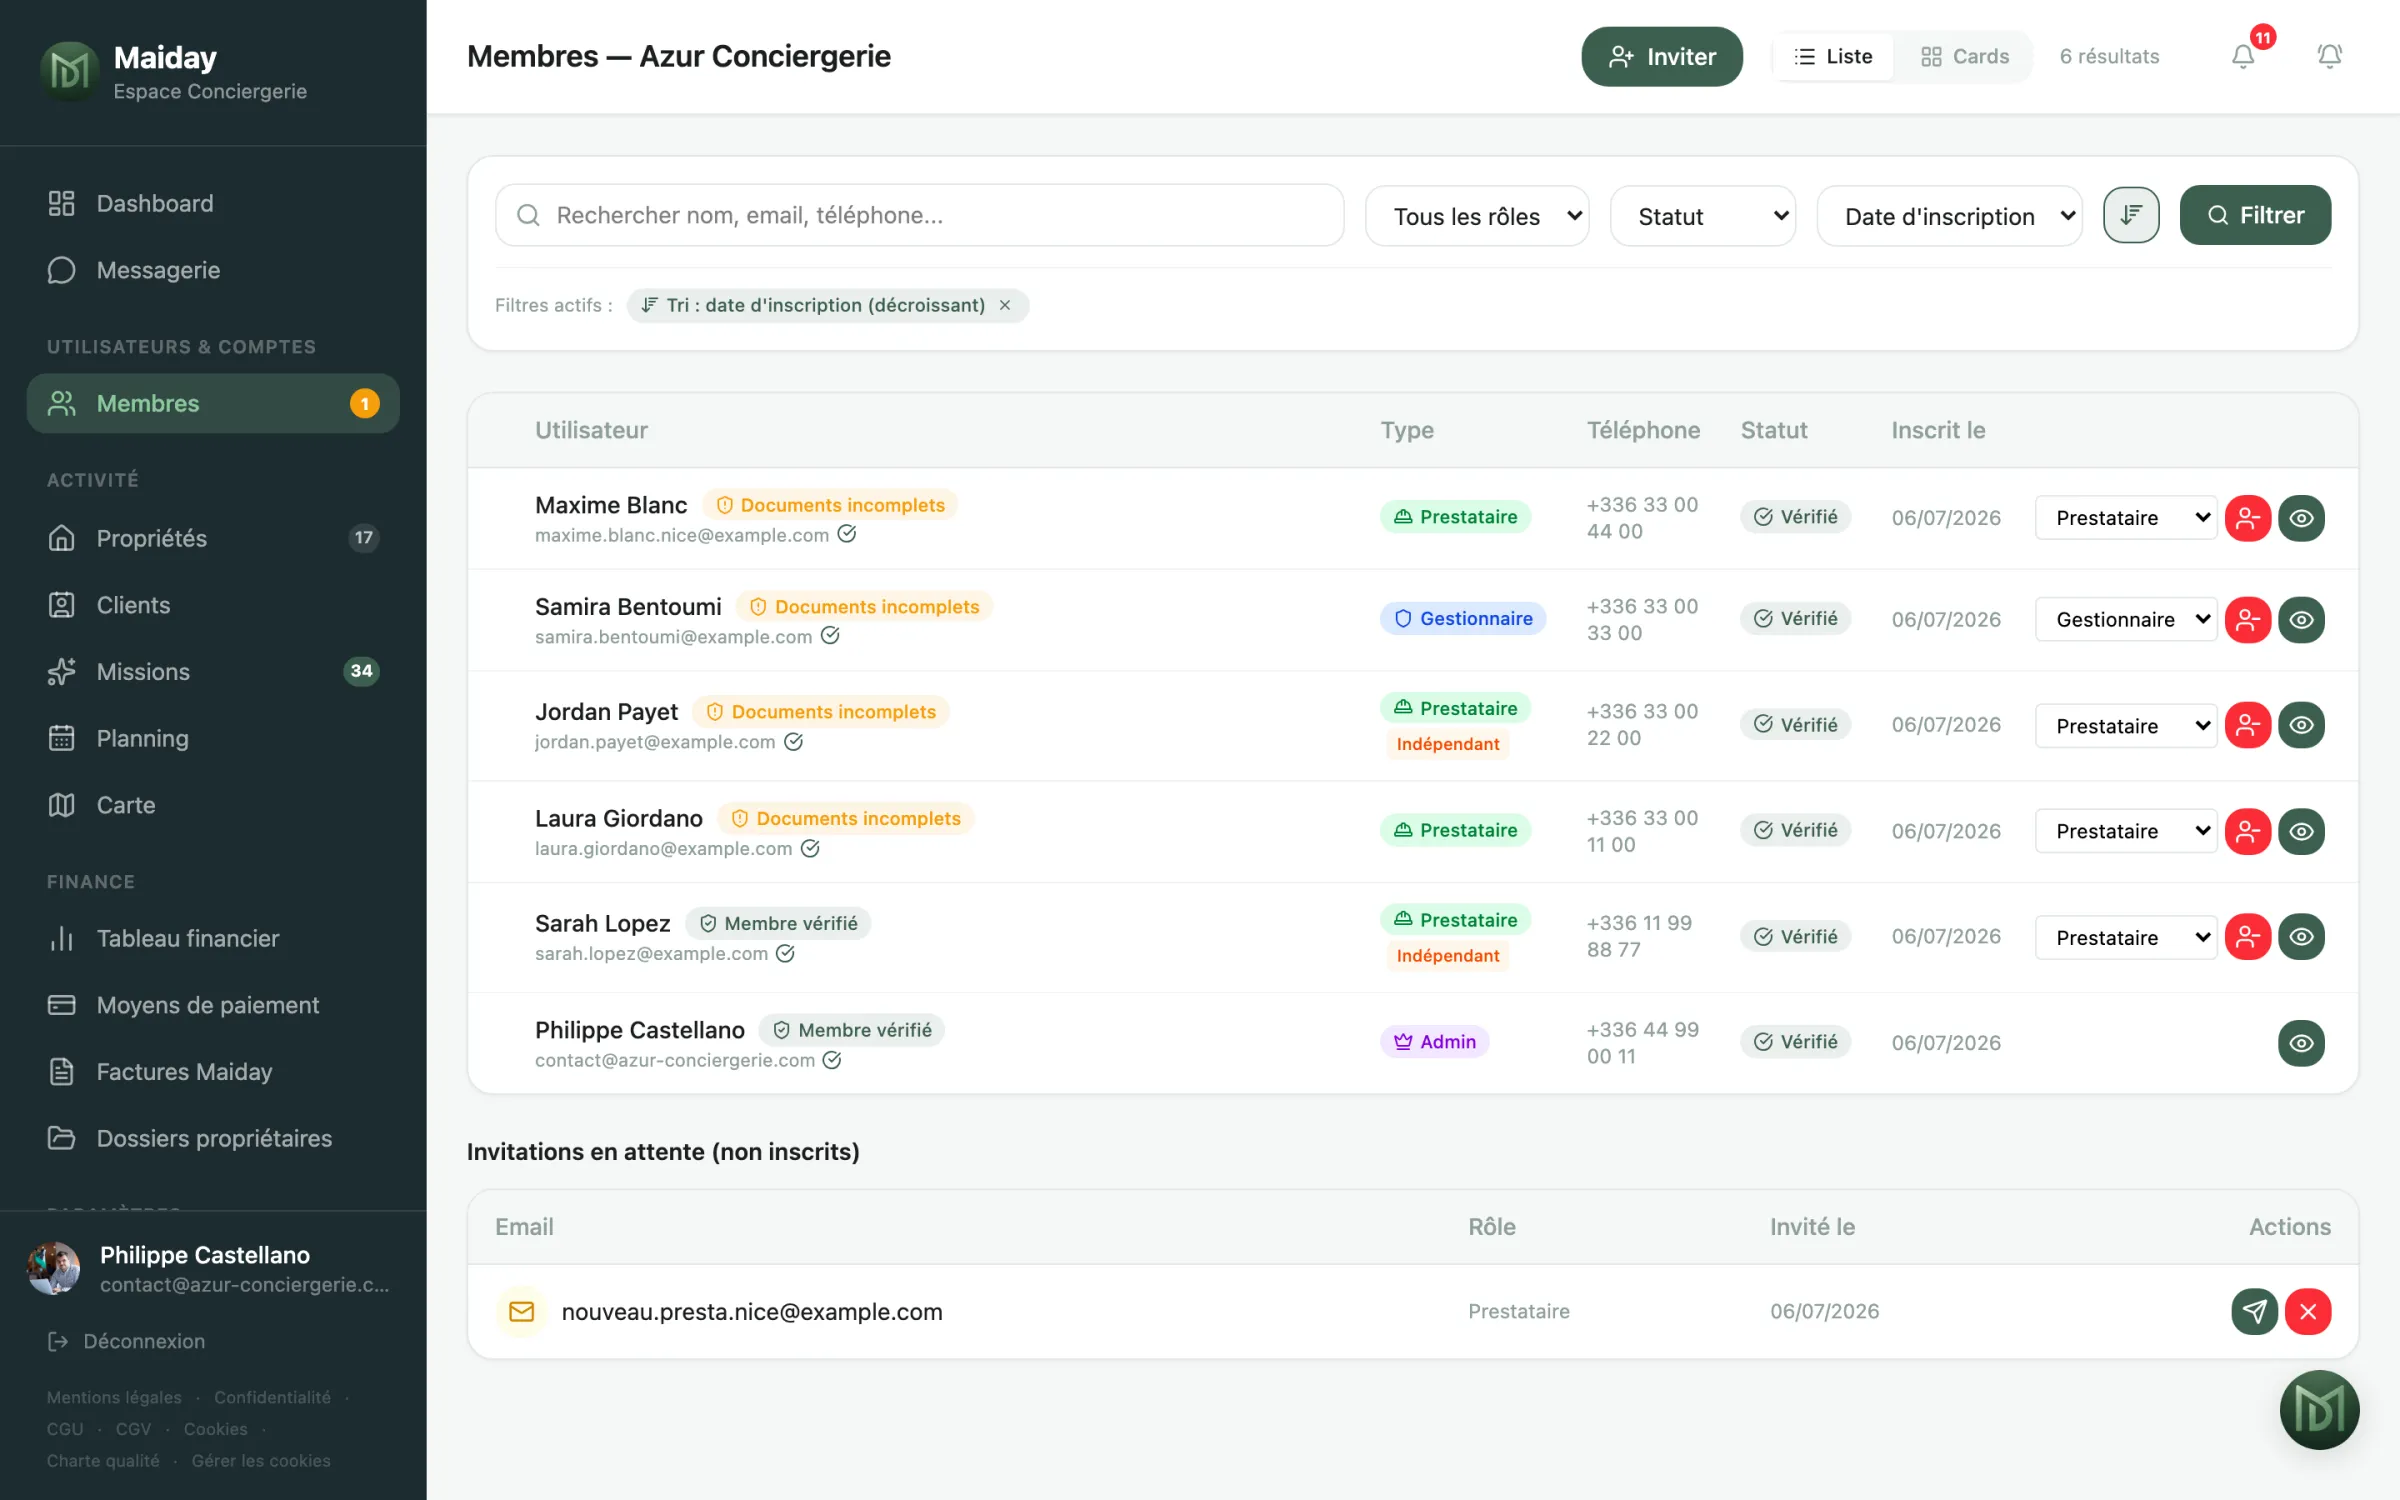The width and height of the screenshot is (2400, 1500).
Task: View Sarah Lopez details eye icon
Action: [x=2301, y=937]
